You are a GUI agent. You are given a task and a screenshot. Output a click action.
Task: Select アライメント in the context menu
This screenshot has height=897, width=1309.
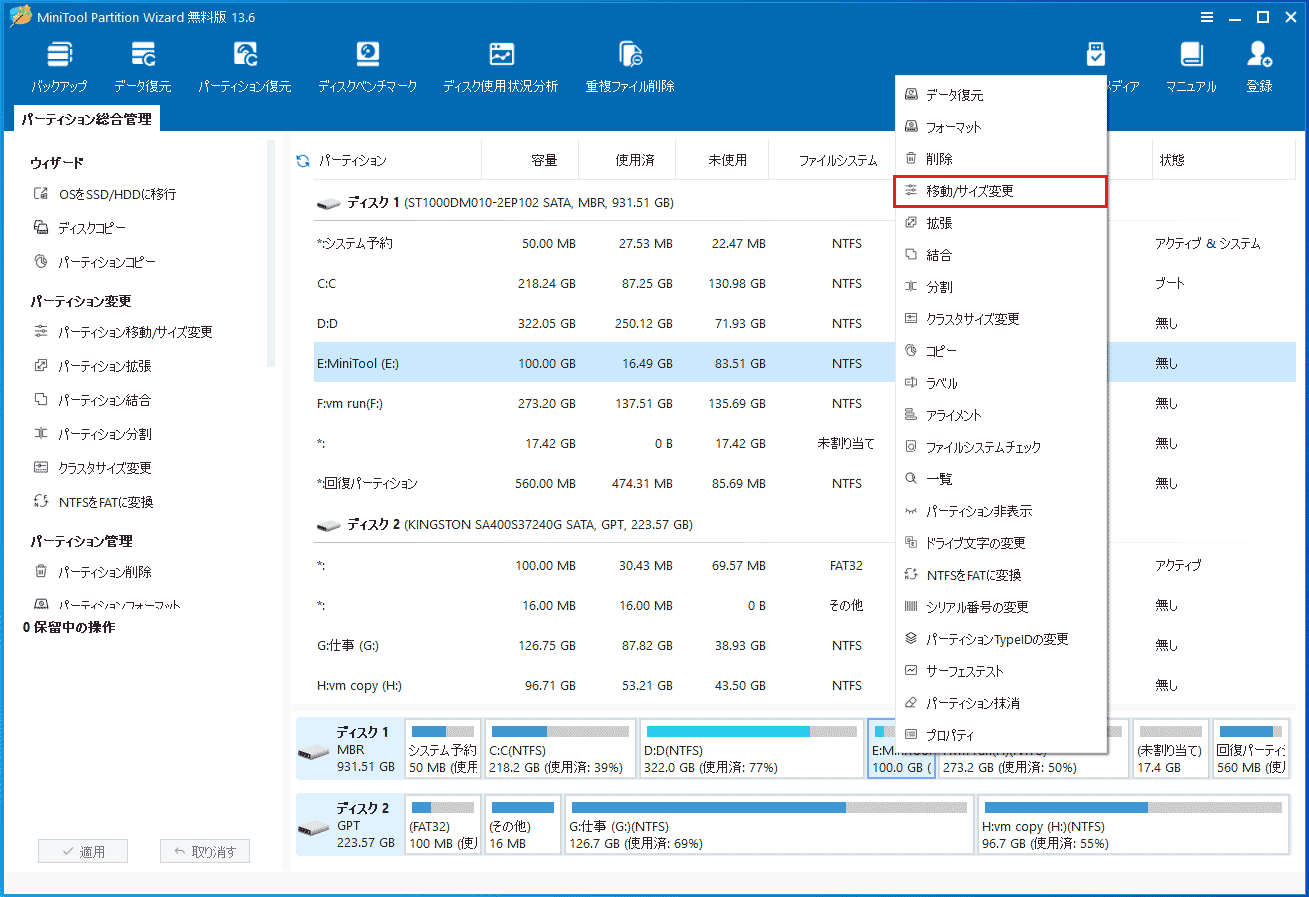(x=1001, y=415)
